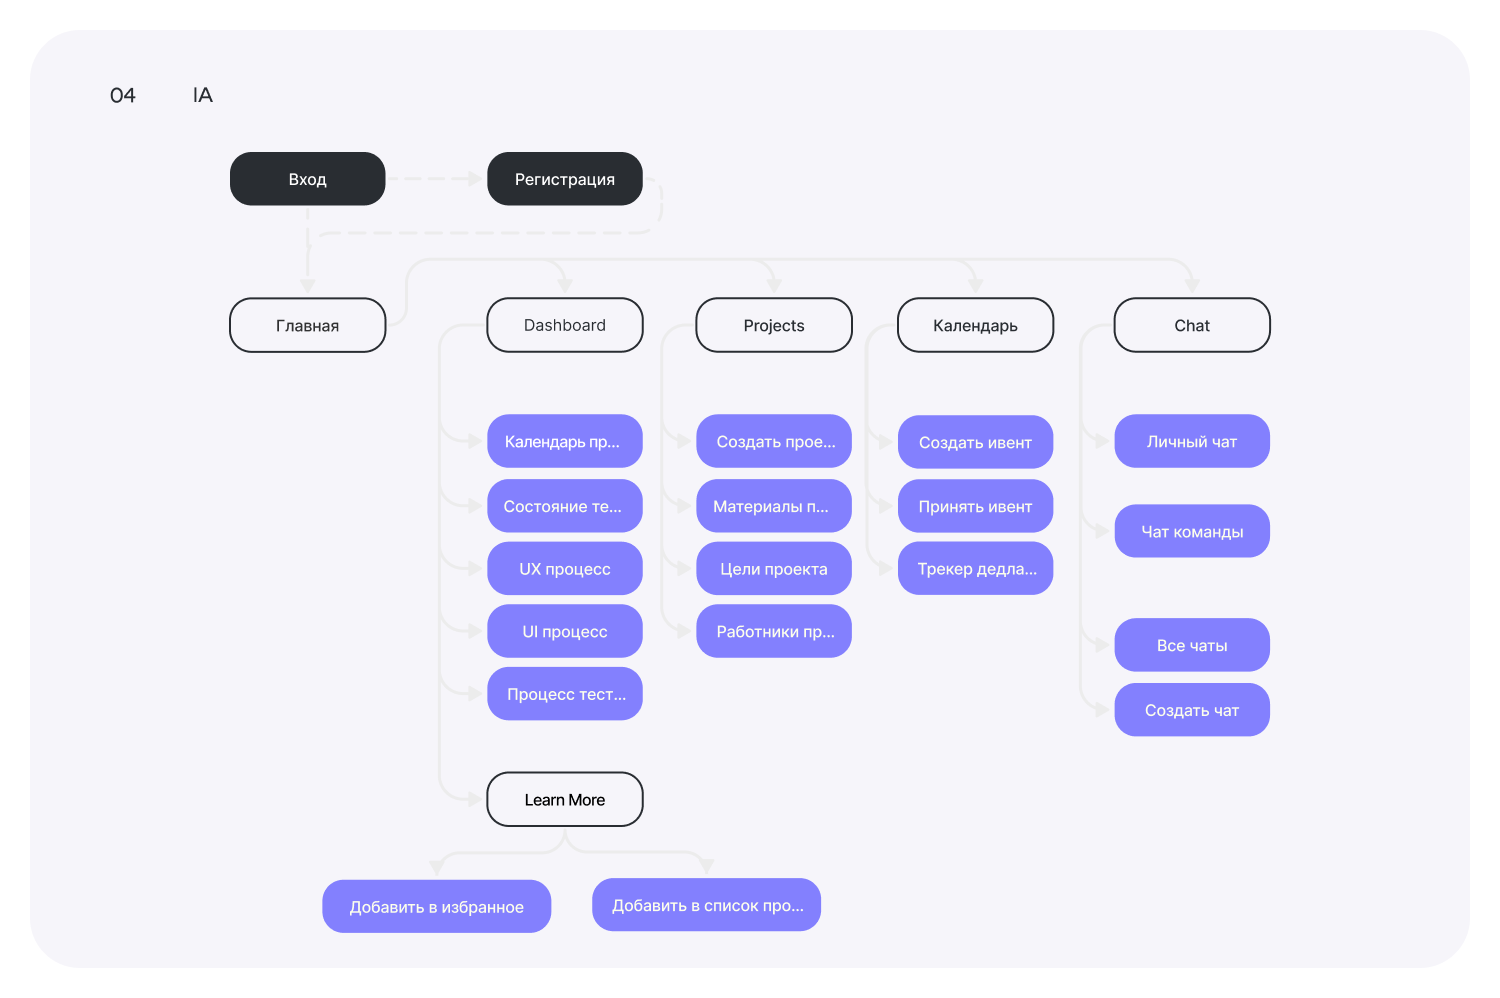Image resolution: width=1500 pixels, height=998 pixels.
Task: Select the Принять ивент block
Action: [x=975, y=506]
